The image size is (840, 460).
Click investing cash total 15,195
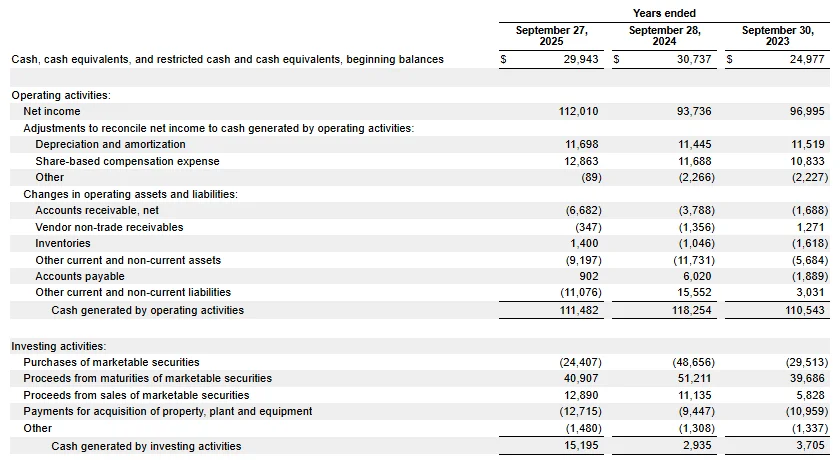click(x=581, y=446)
